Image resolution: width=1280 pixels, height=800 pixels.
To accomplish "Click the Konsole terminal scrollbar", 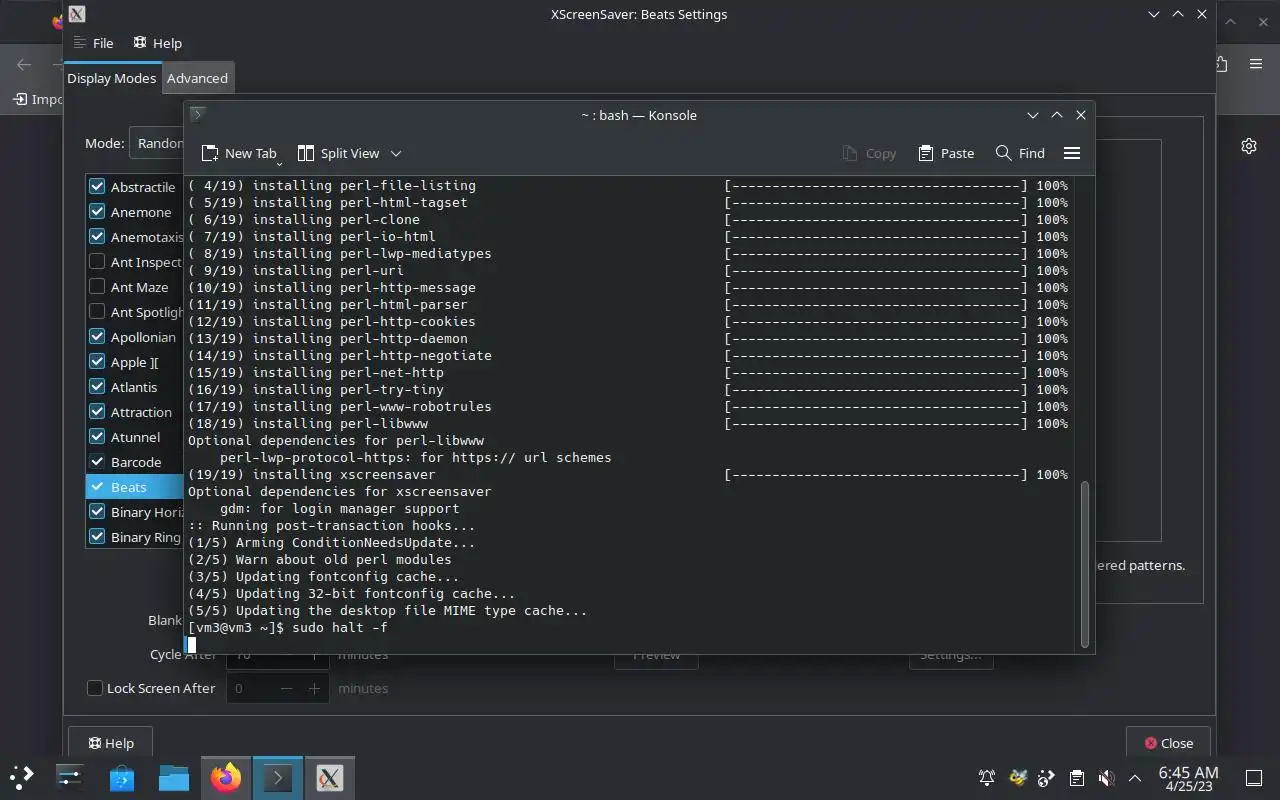I will click(x=1084, y=565).
